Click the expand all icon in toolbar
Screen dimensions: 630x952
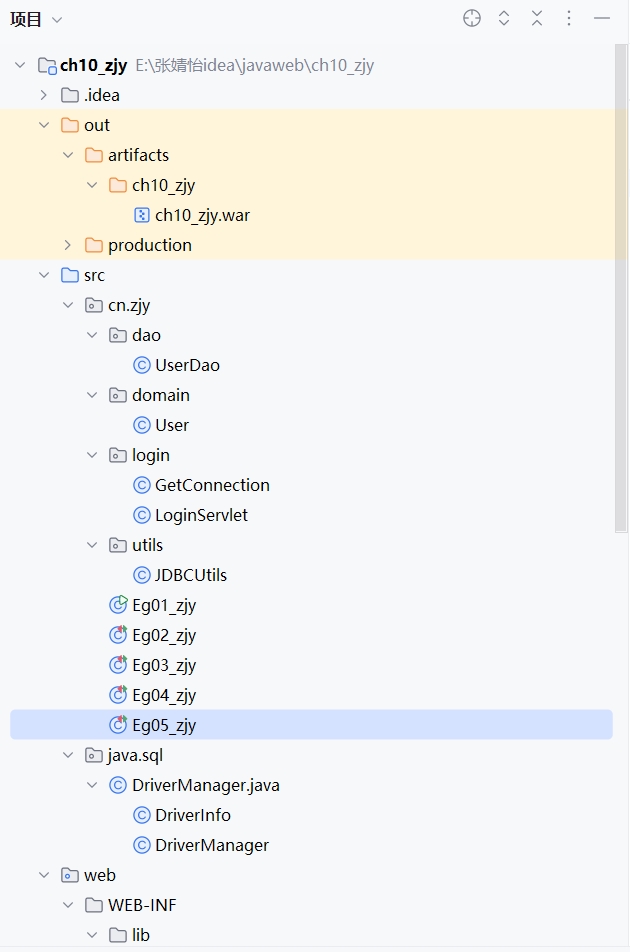pos(504,18)
